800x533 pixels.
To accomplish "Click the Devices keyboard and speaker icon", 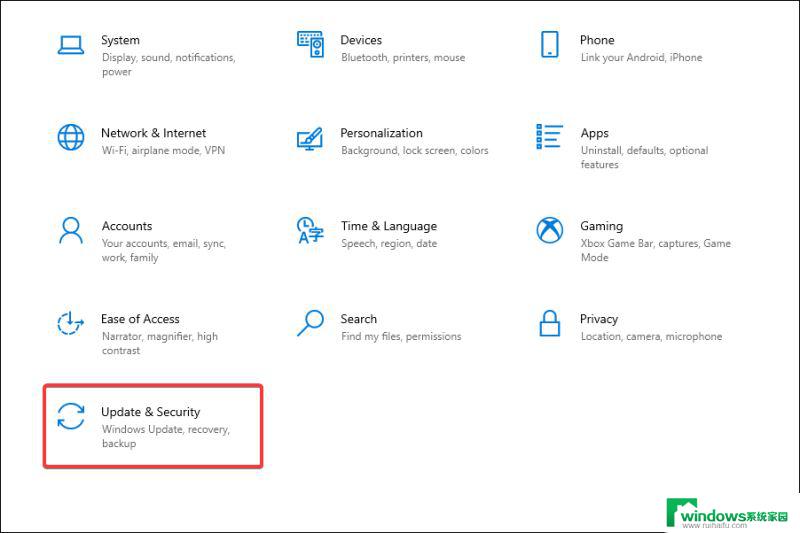I will pyautogui.click(x=310, y=44).
